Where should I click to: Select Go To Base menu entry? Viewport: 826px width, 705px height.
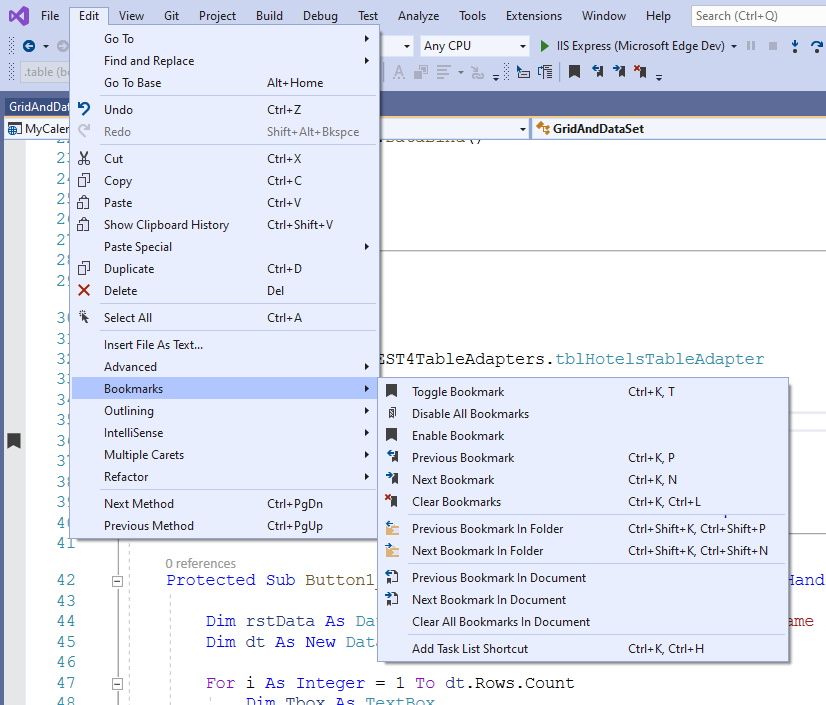pyautogui.click(x=225, y=83)
